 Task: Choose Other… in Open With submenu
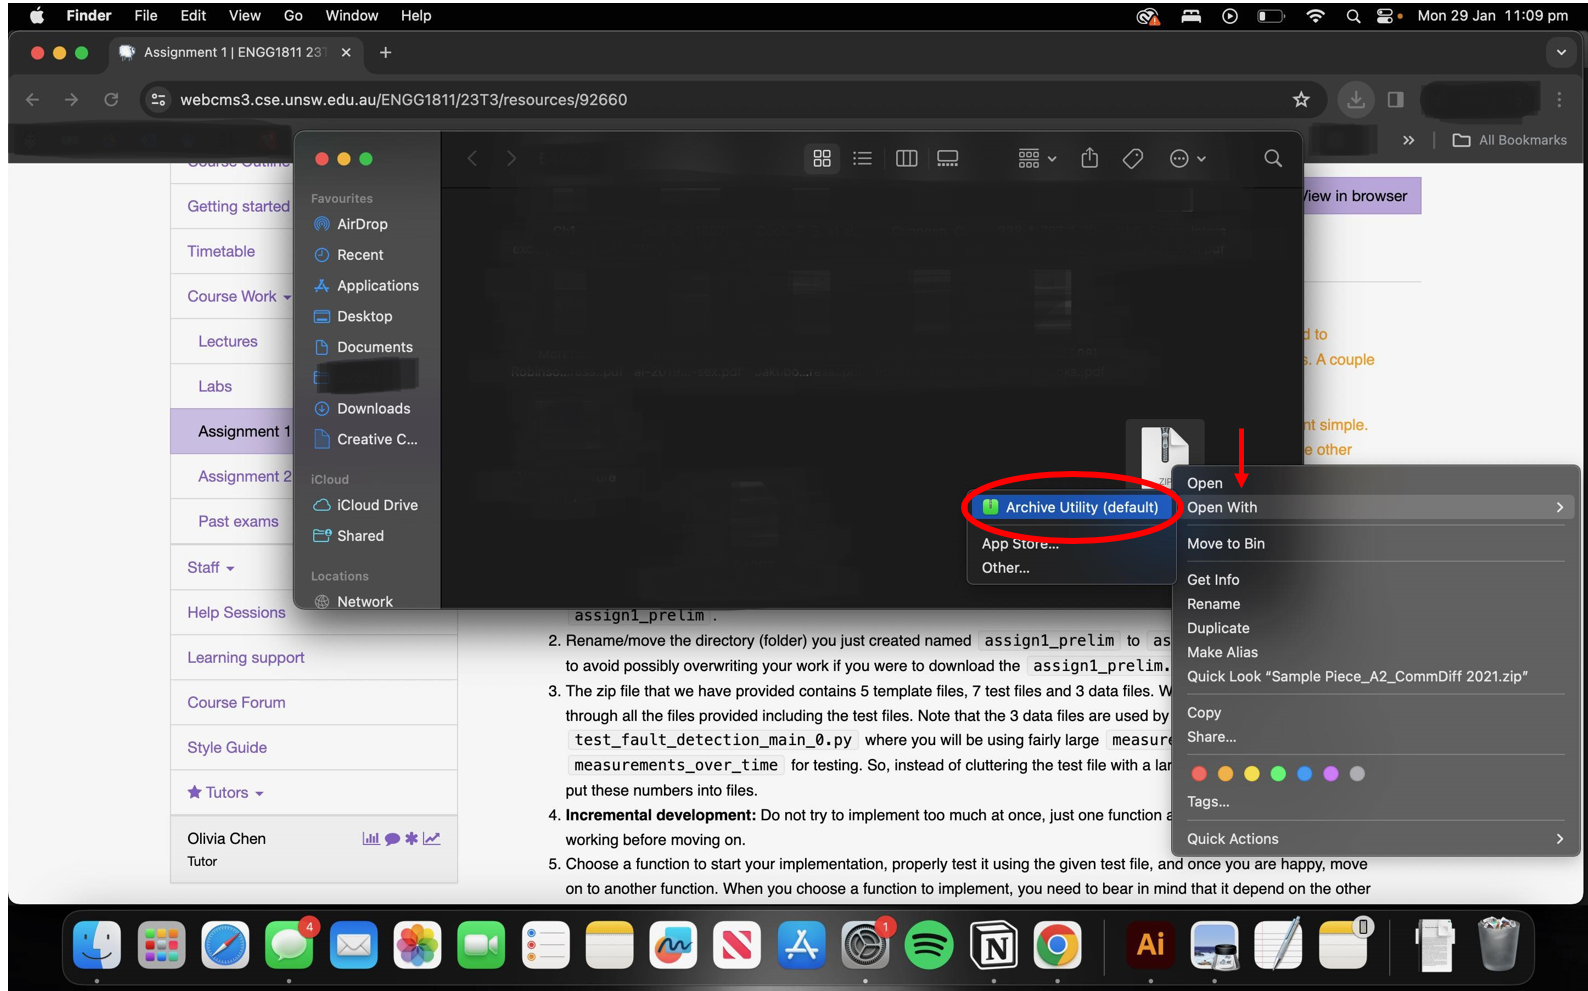1006,567
